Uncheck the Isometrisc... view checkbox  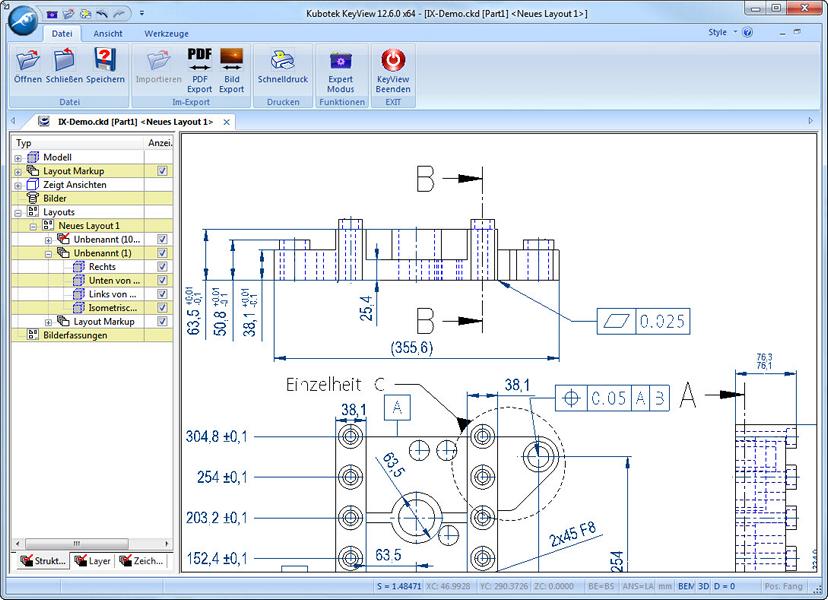coord(162,307)
